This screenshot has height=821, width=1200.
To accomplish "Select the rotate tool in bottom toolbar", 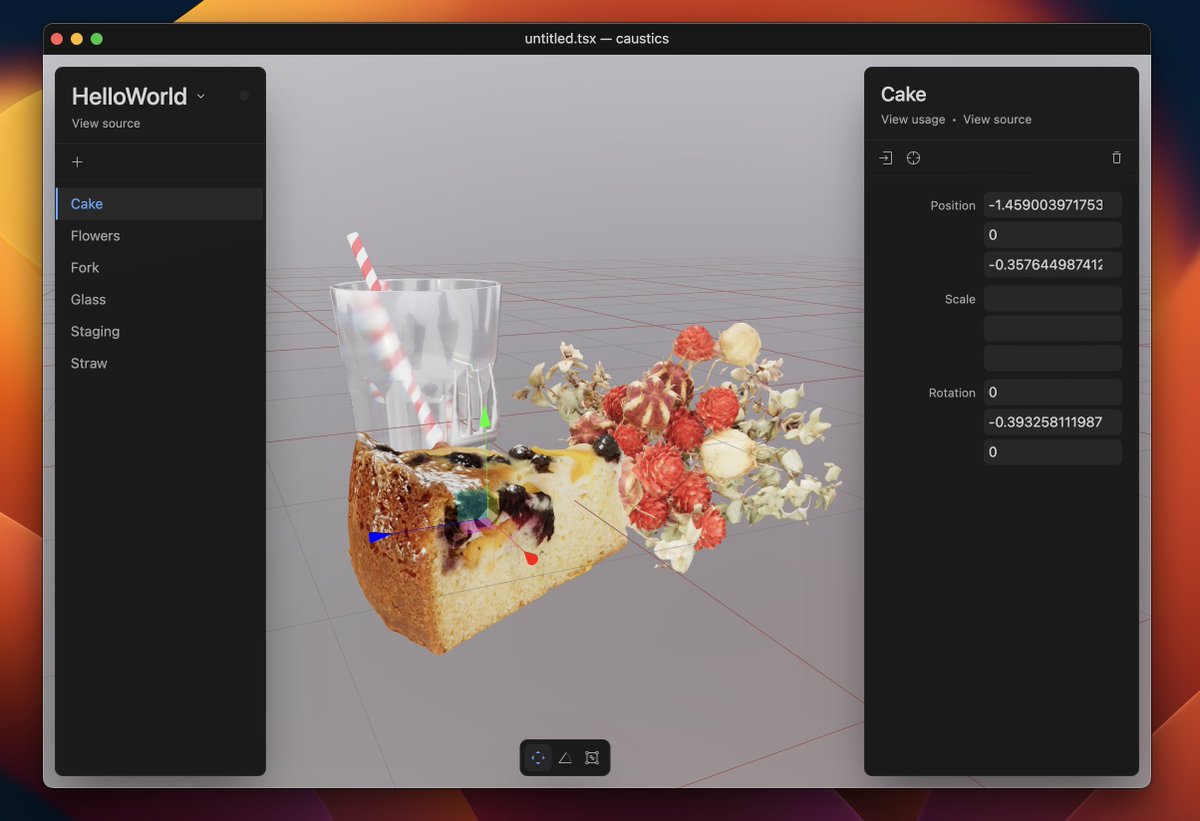I will [x=565, y=758].
